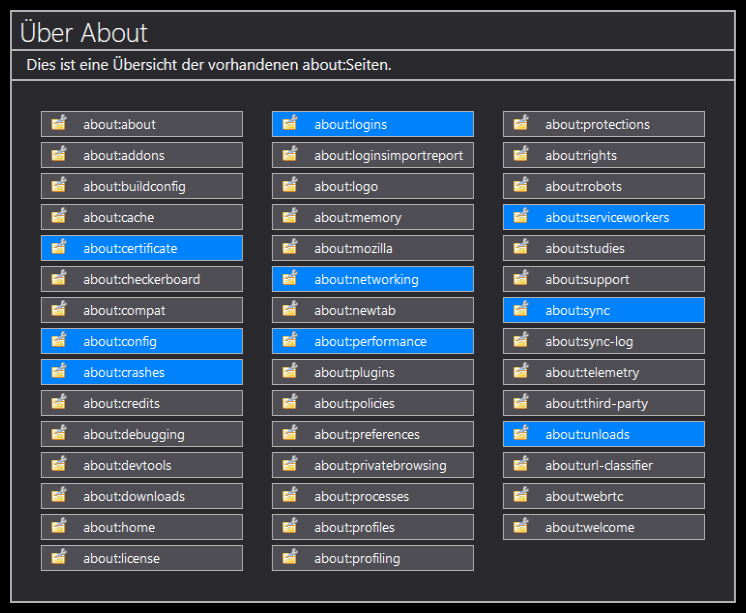Open the about:support page

click(604, 279)
